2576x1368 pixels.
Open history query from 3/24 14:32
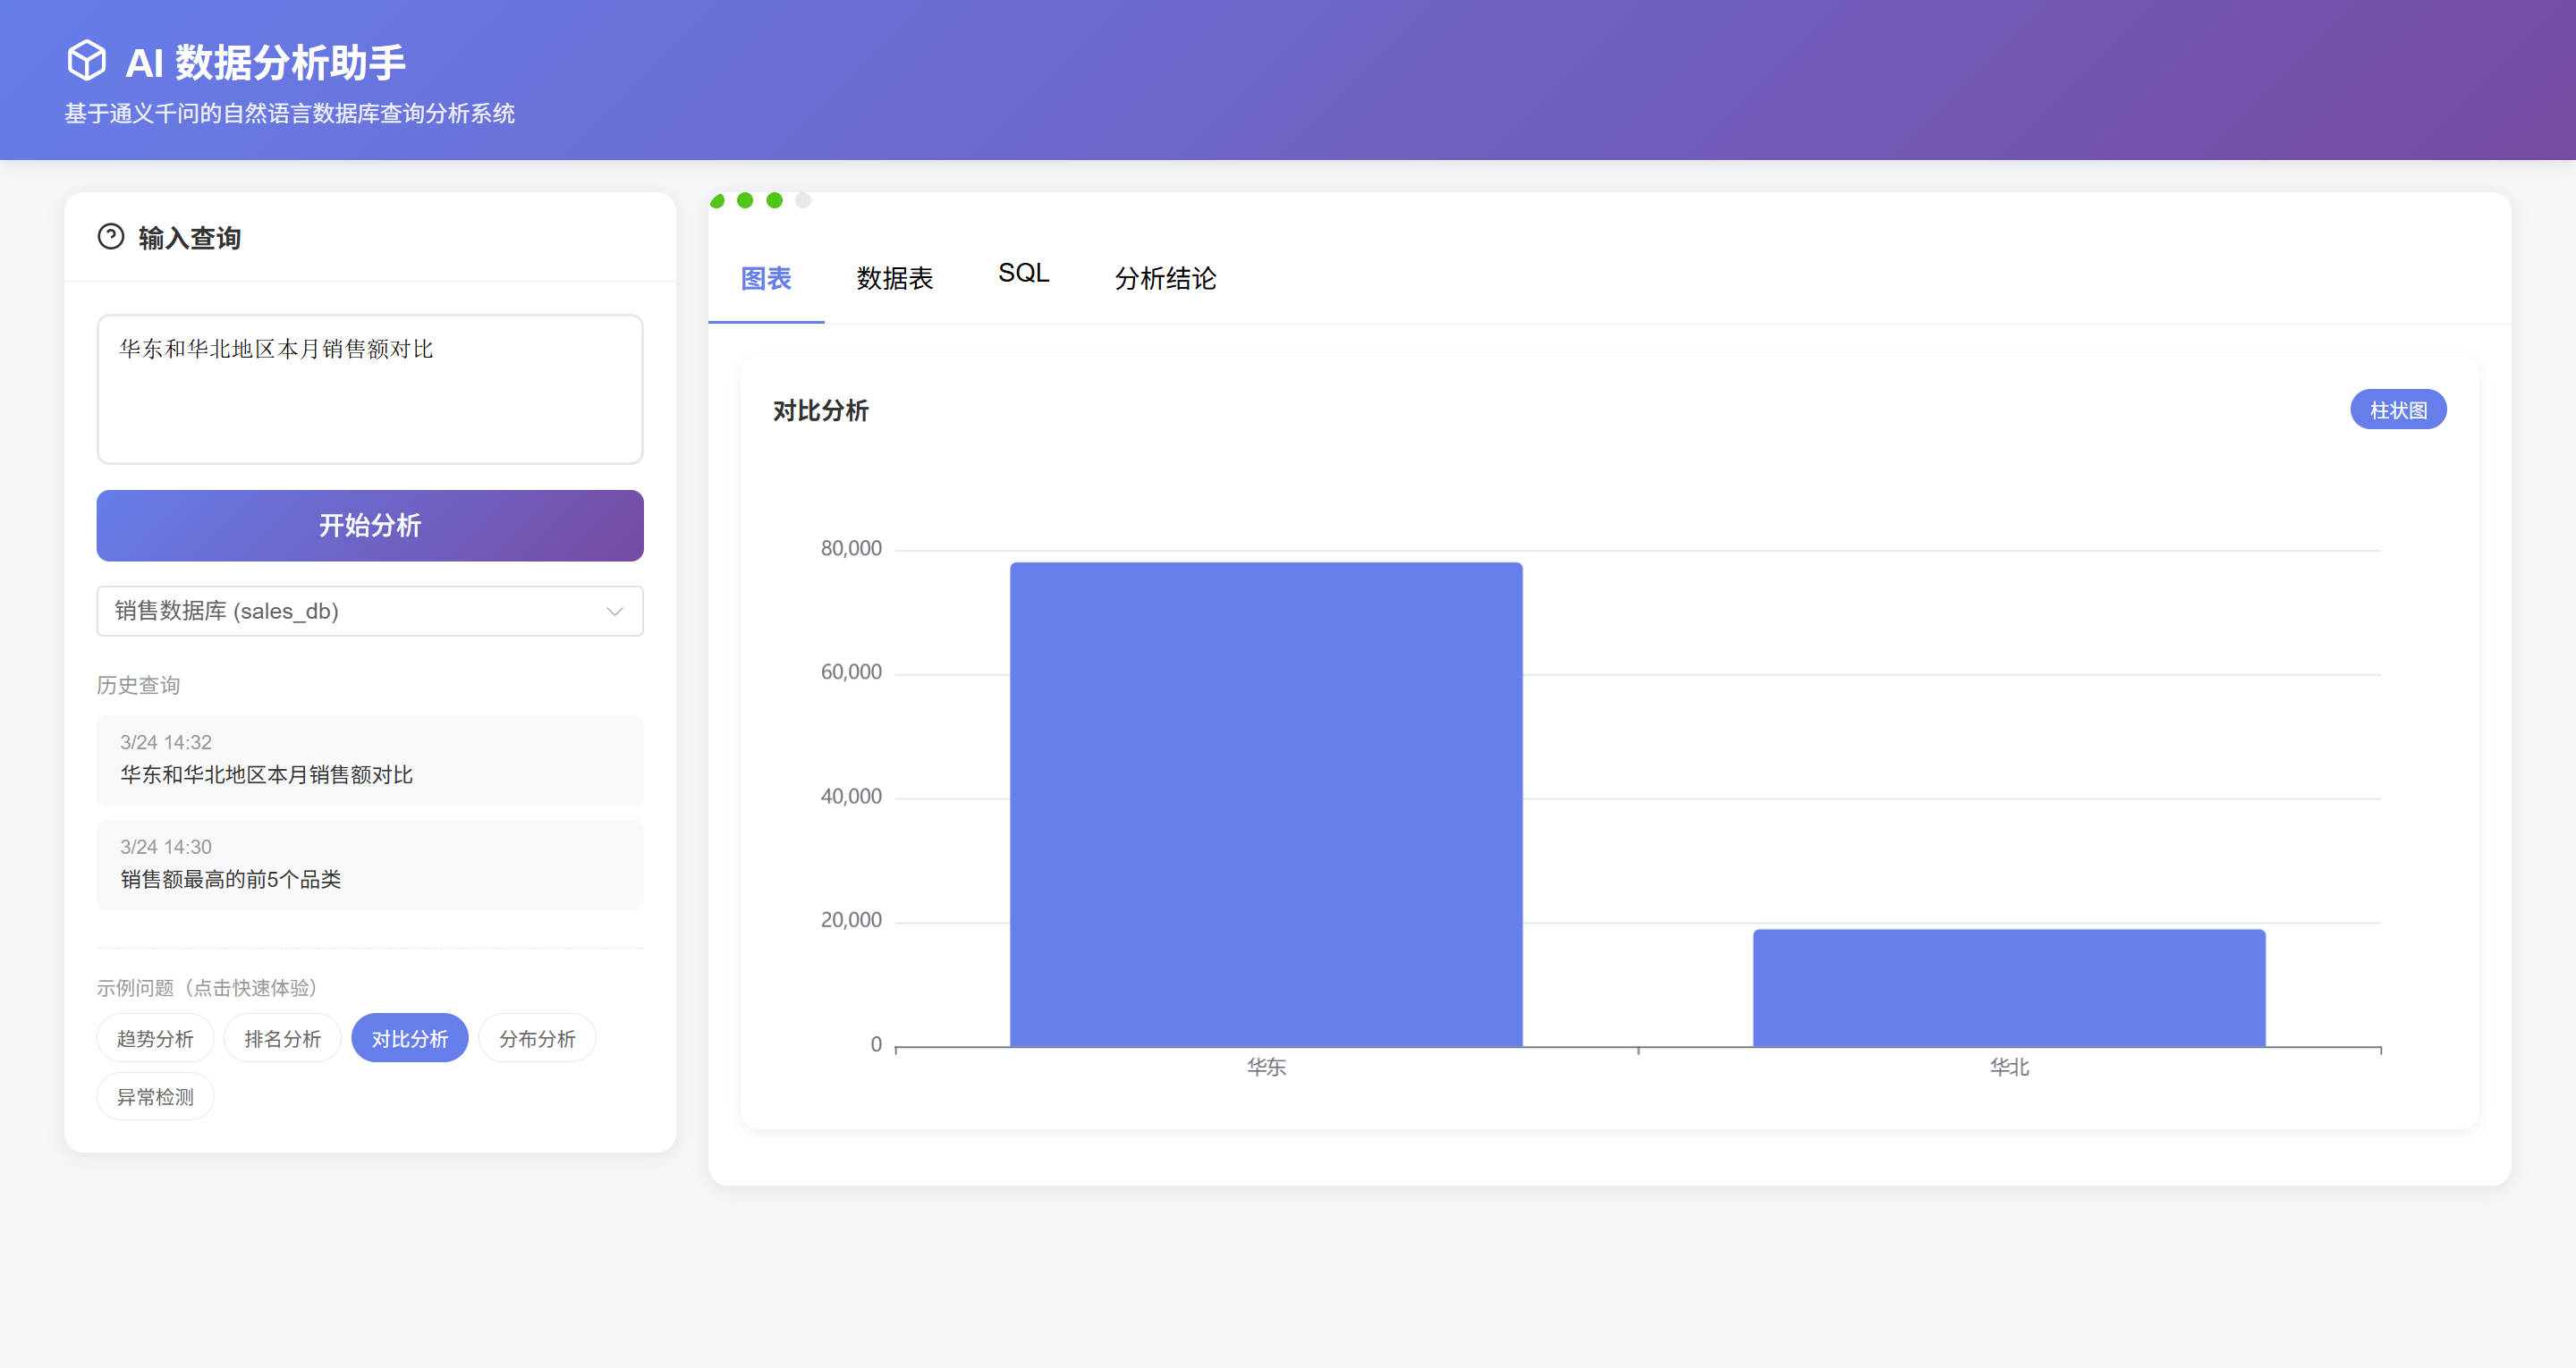pos(369,760)
